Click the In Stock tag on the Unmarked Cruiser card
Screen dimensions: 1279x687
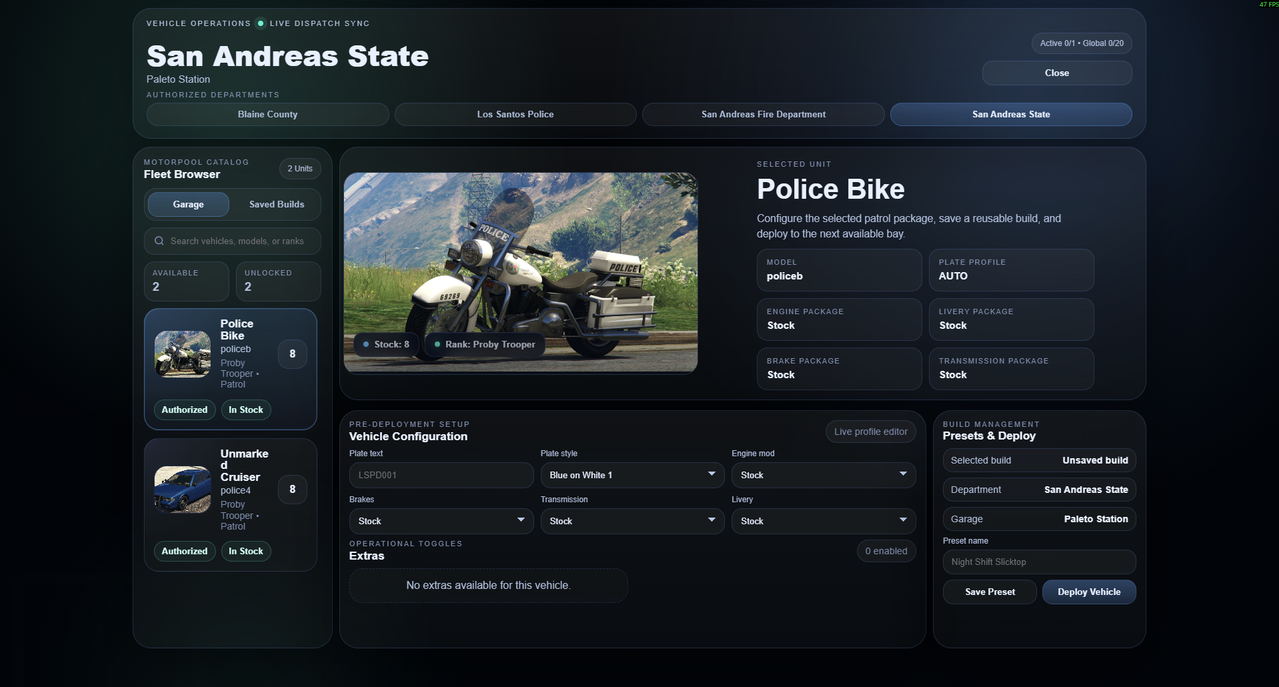[246, 551]
